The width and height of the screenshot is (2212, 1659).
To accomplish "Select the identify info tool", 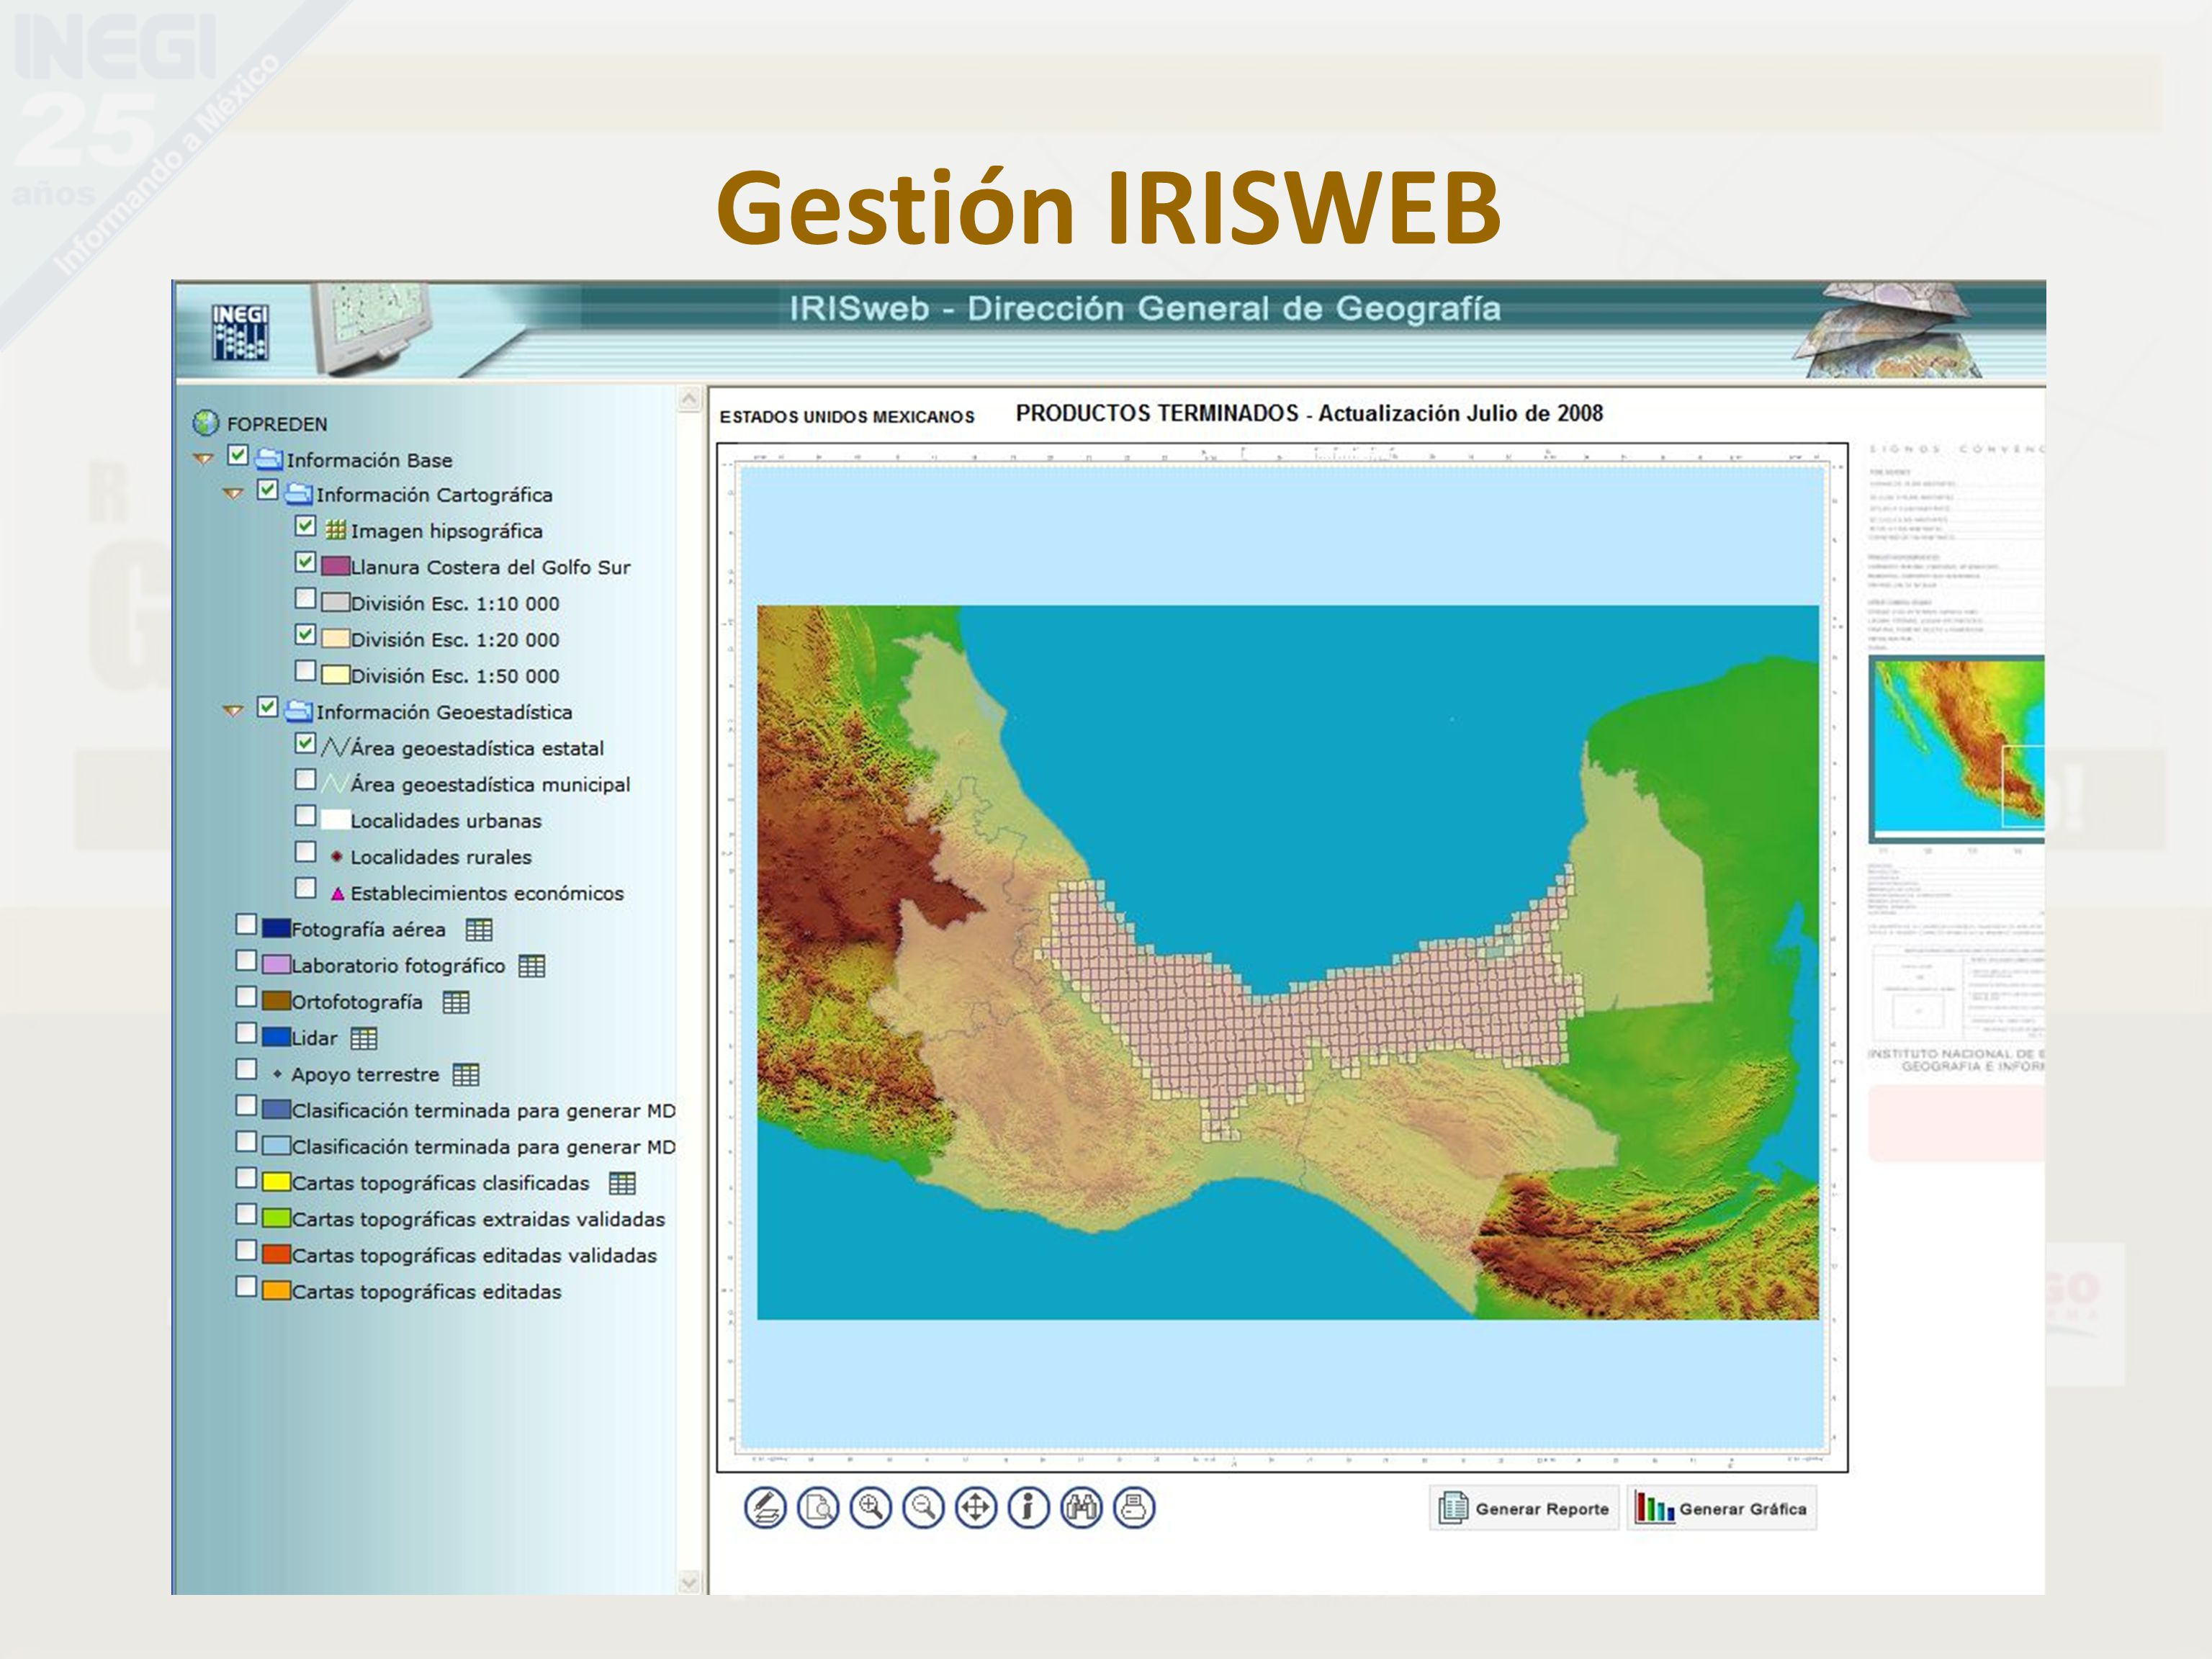I will [1028, 1507].
